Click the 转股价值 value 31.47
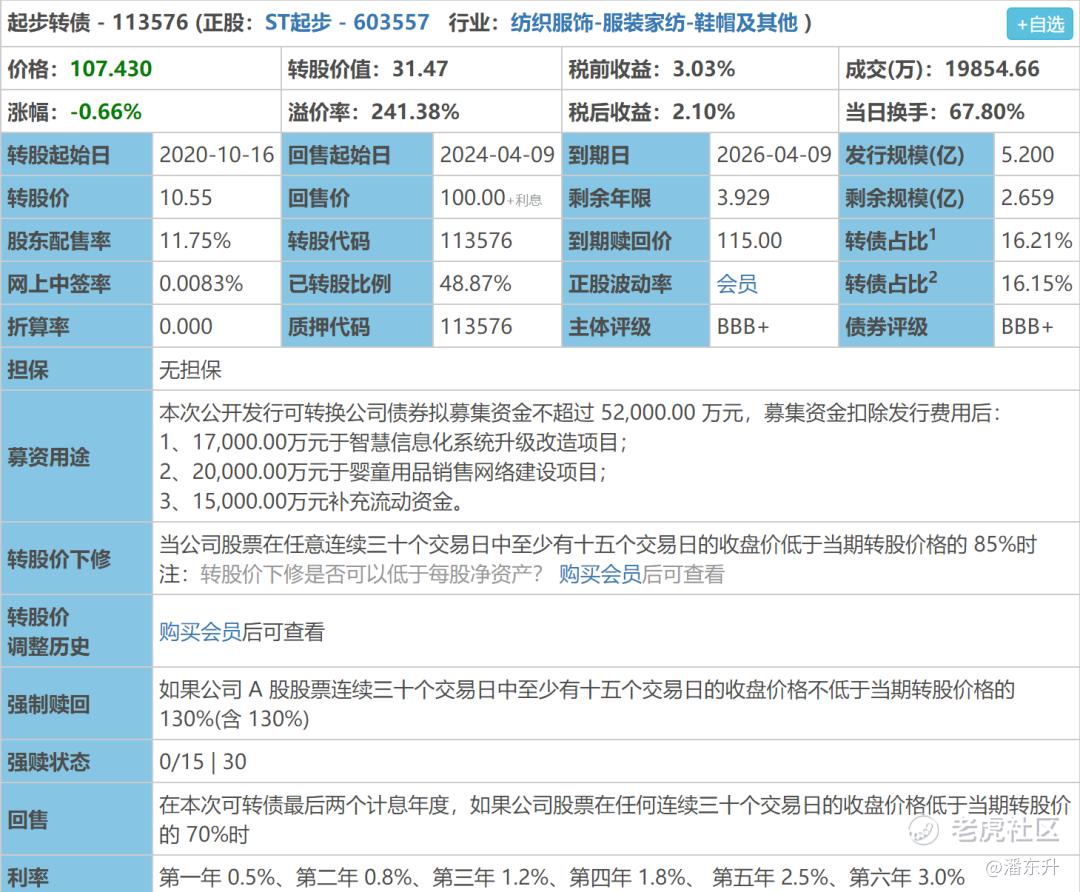This screenshot has width=1080, height=892. (420, 69)
